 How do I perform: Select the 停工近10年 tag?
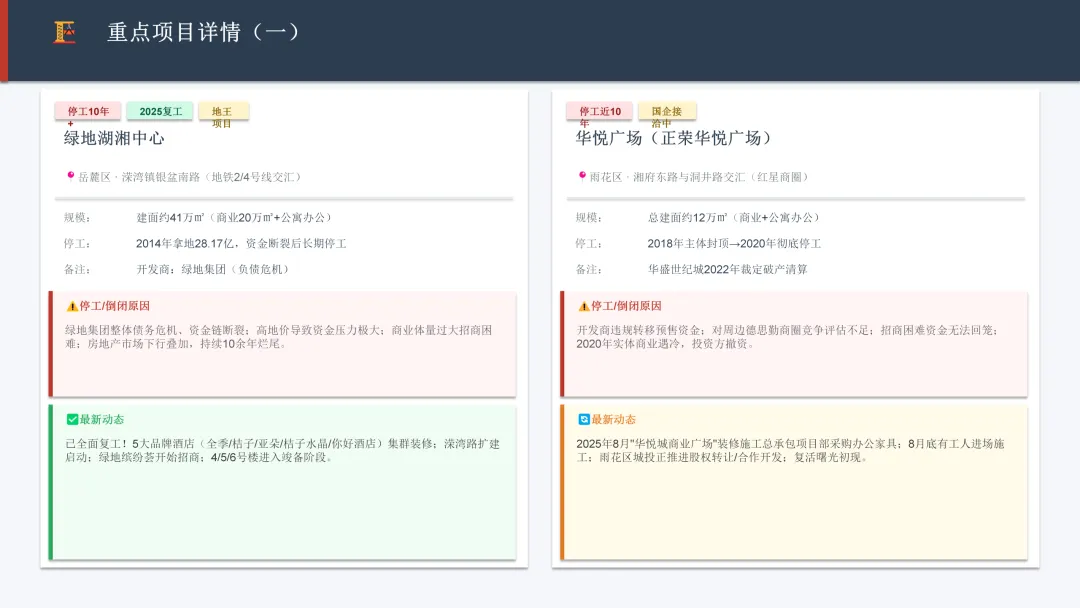599,112
